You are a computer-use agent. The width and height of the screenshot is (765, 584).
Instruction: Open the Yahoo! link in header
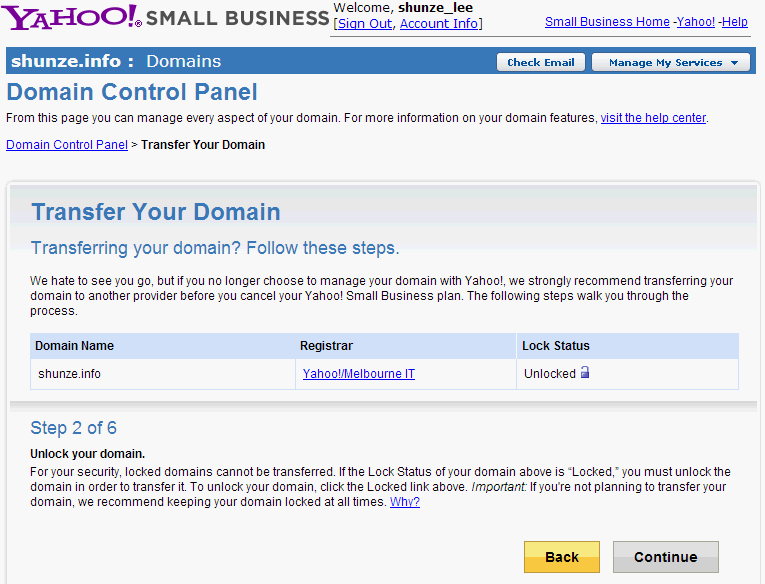696,22
